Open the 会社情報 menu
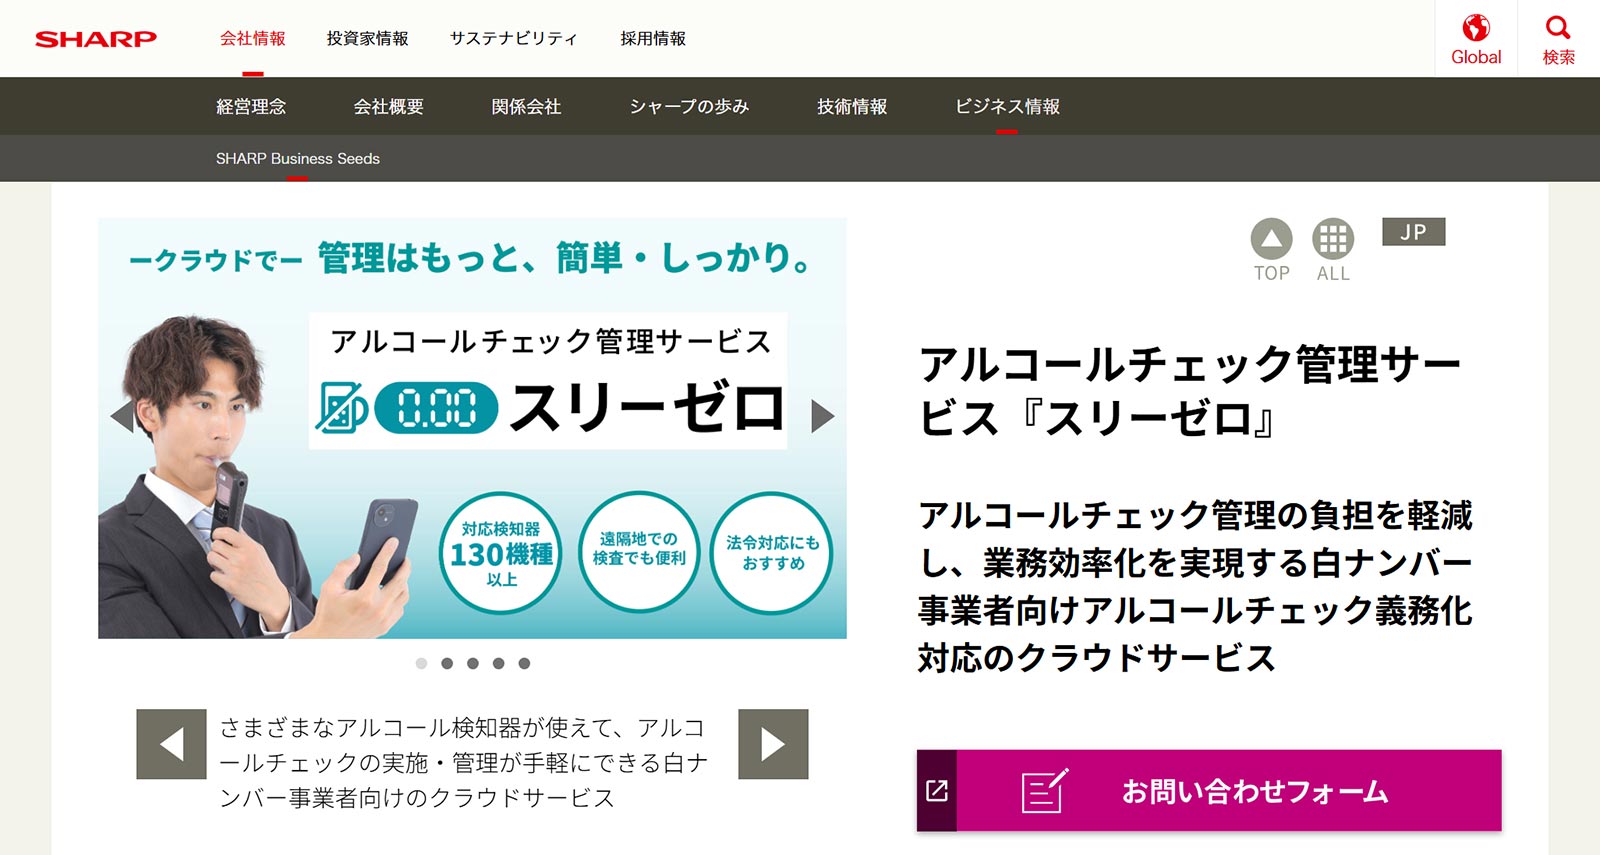Image resolution: width=1600 pixels, height=855 pixels. point(253,39)
